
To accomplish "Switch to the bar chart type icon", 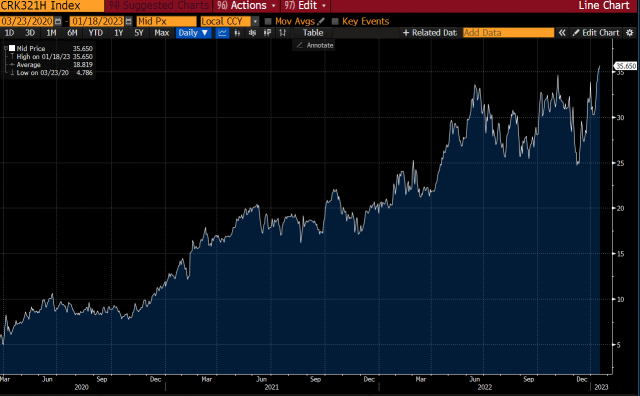I will 237,33.
